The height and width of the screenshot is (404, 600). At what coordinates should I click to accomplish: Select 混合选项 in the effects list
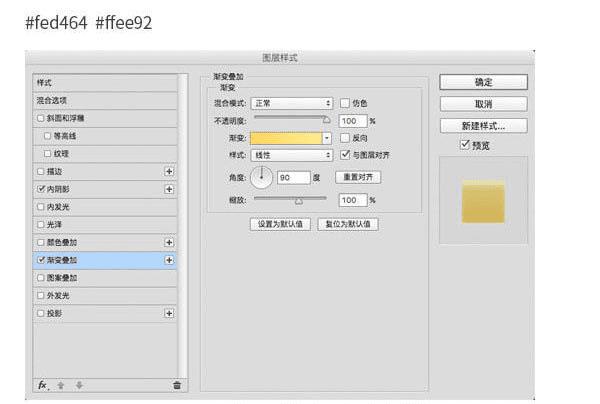pyautogui.click(x=105, y=100)
